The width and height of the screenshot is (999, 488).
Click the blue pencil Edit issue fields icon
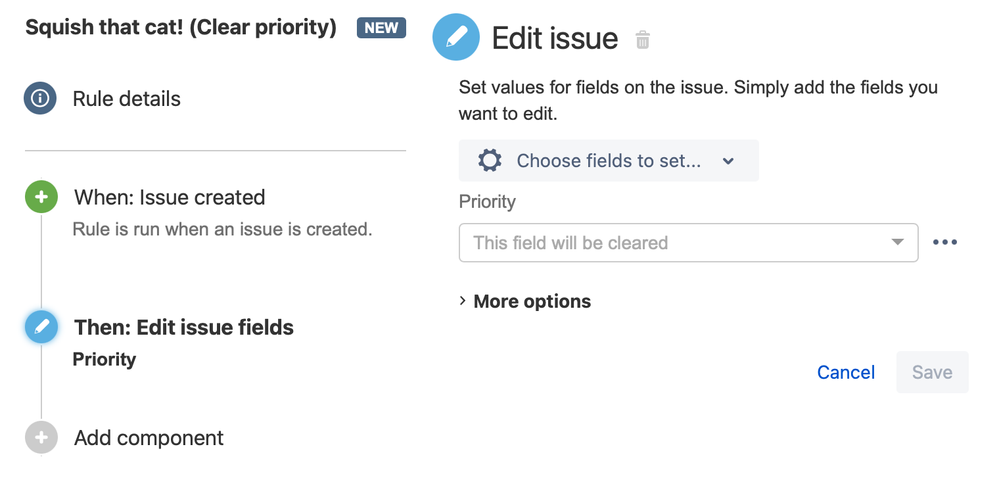point(41,327)
